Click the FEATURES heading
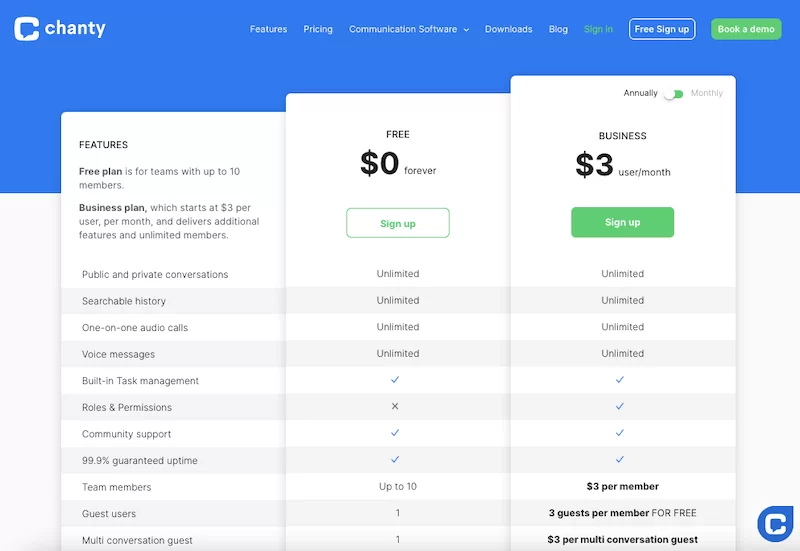Viewport: 800px width, 551px height. pyautogui.click(x=104, y=145)
